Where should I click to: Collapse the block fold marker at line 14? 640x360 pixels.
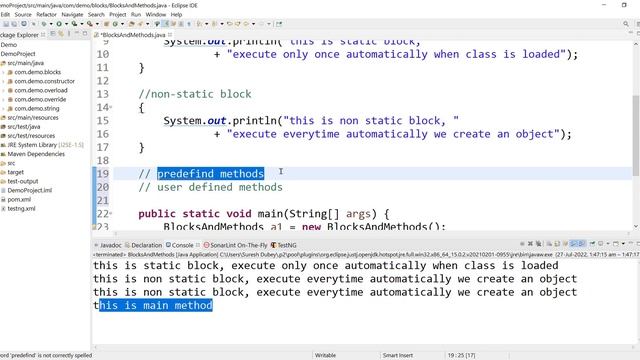111,107
